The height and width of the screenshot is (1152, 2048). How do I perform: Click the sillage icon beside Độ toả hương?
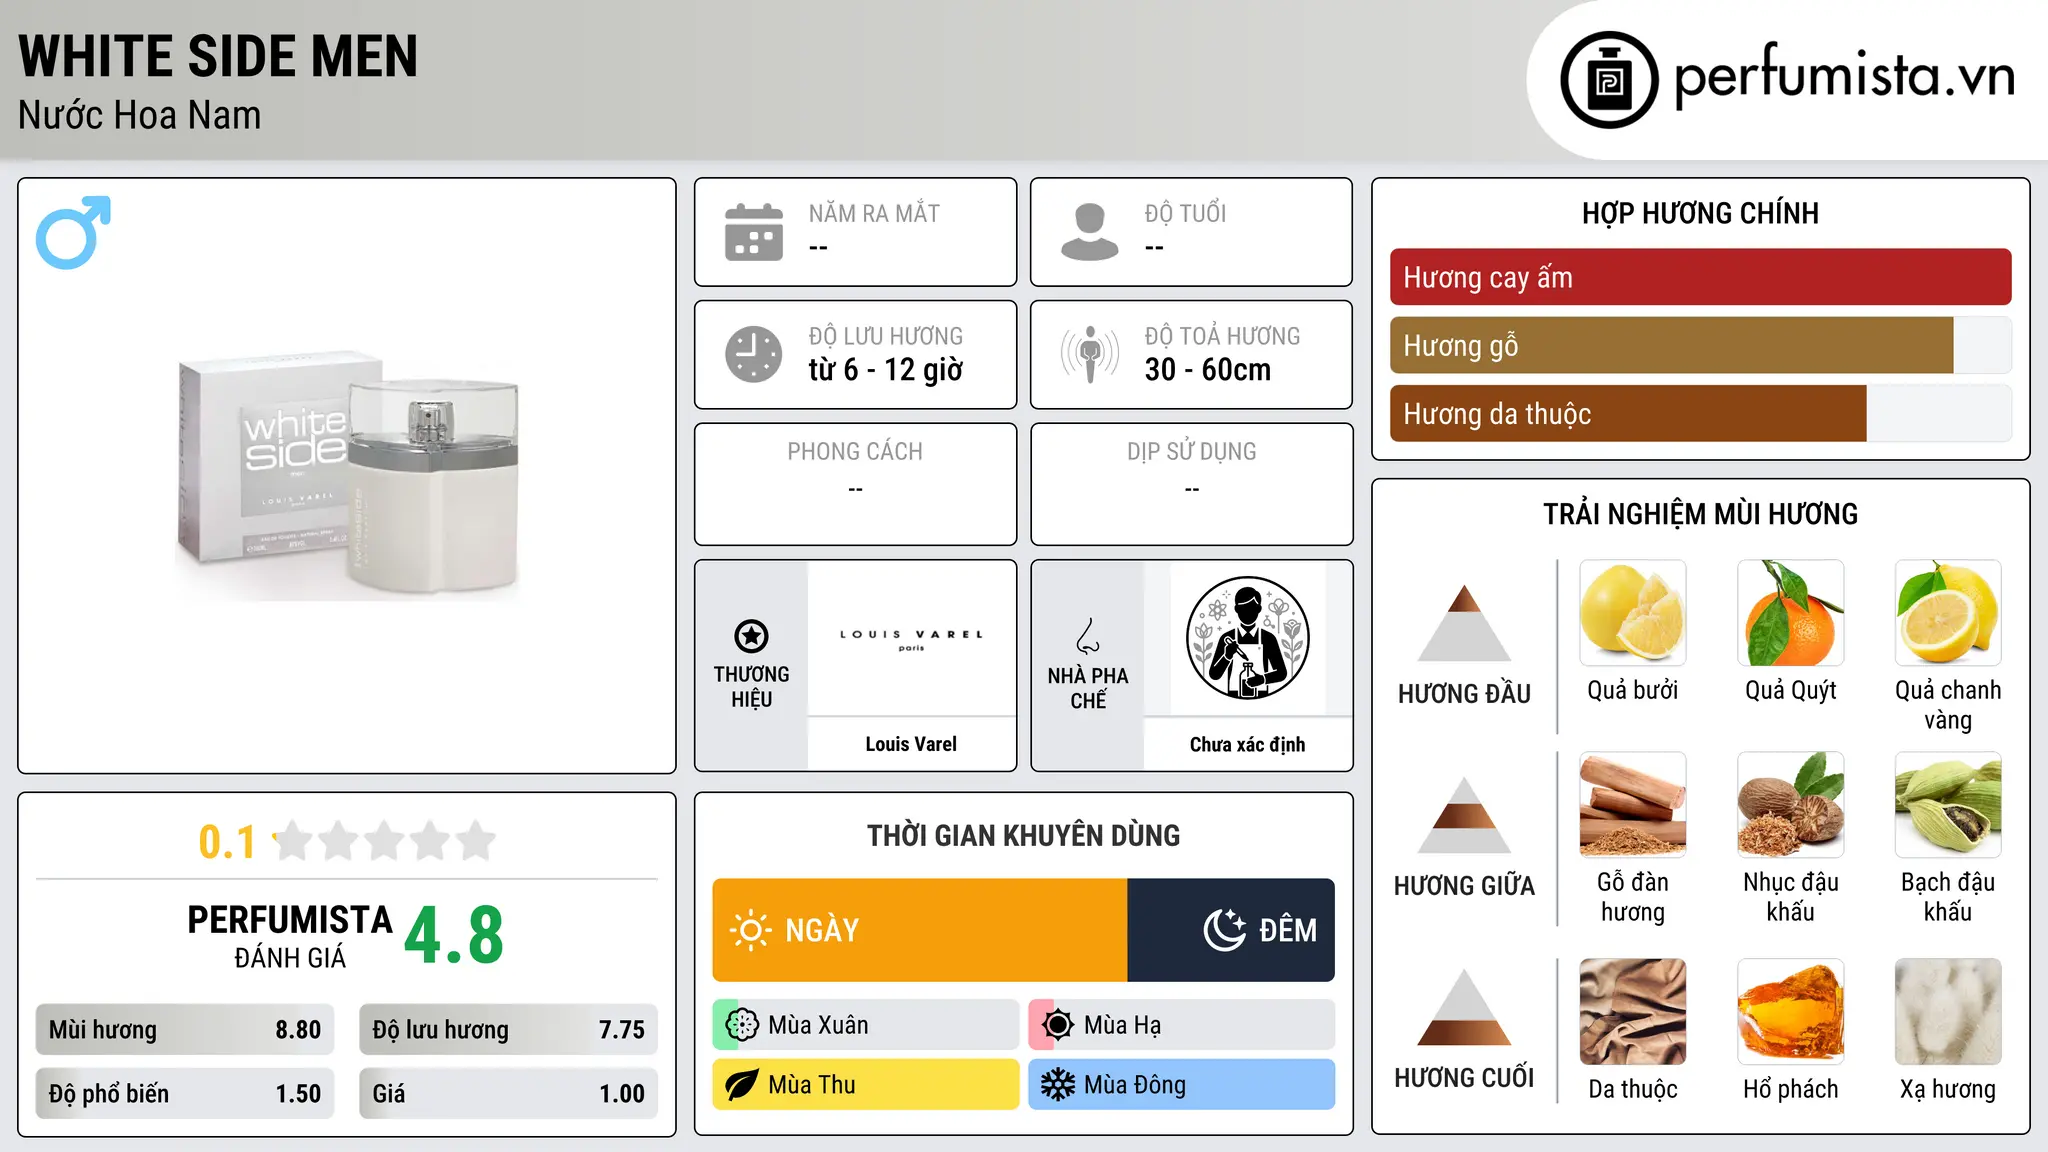tap(1090, 354)
